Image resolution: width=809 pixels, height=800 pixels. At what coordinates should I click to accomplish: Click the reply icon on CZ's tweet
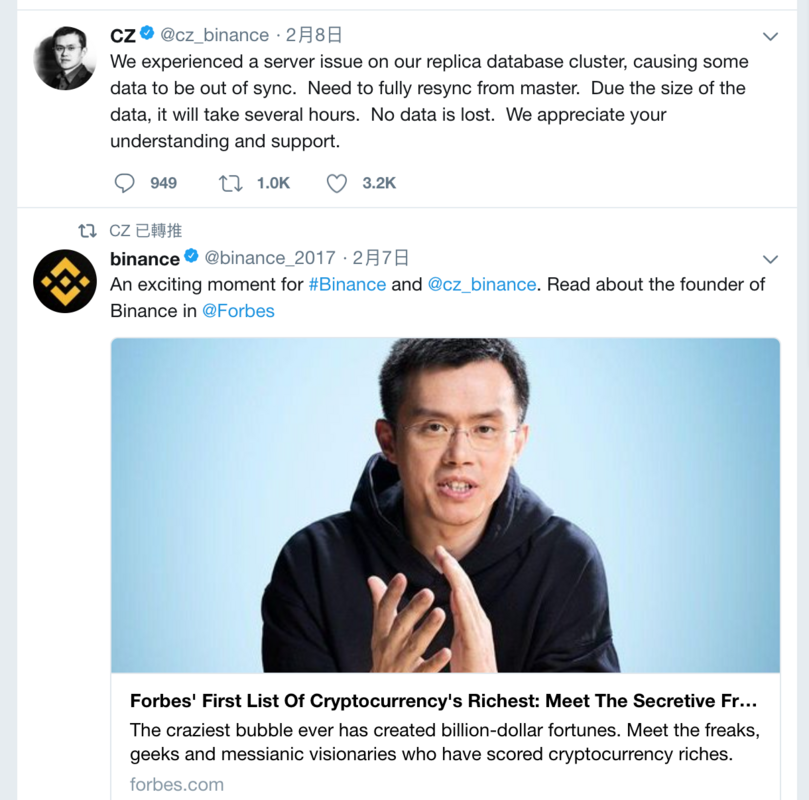coord(124,183)
